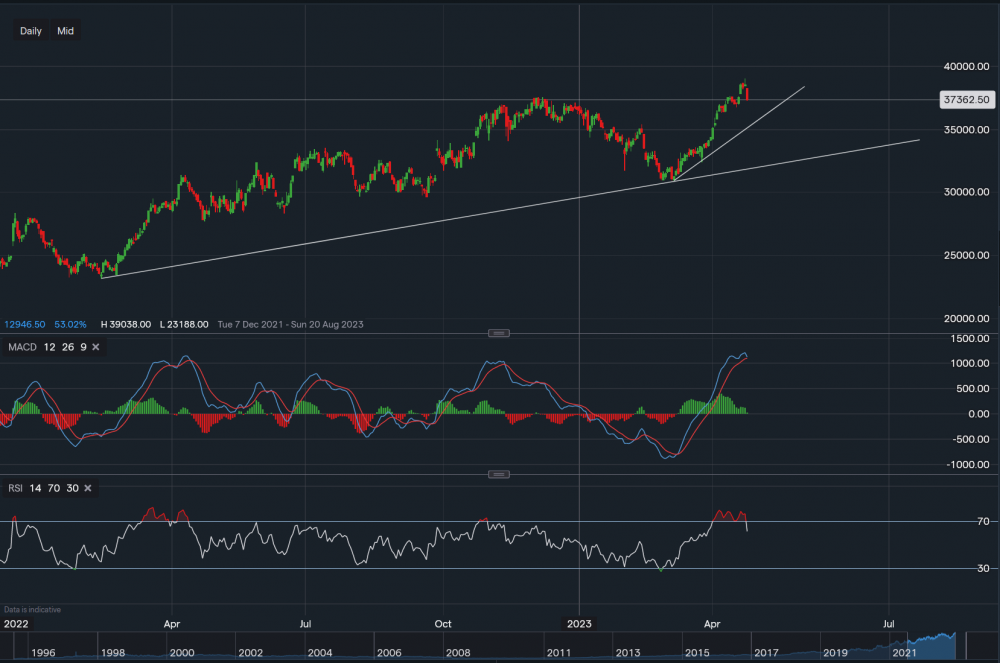Close the RSI indicator panel
This screenshot has height=663, width=1000.
coord(88,488)
